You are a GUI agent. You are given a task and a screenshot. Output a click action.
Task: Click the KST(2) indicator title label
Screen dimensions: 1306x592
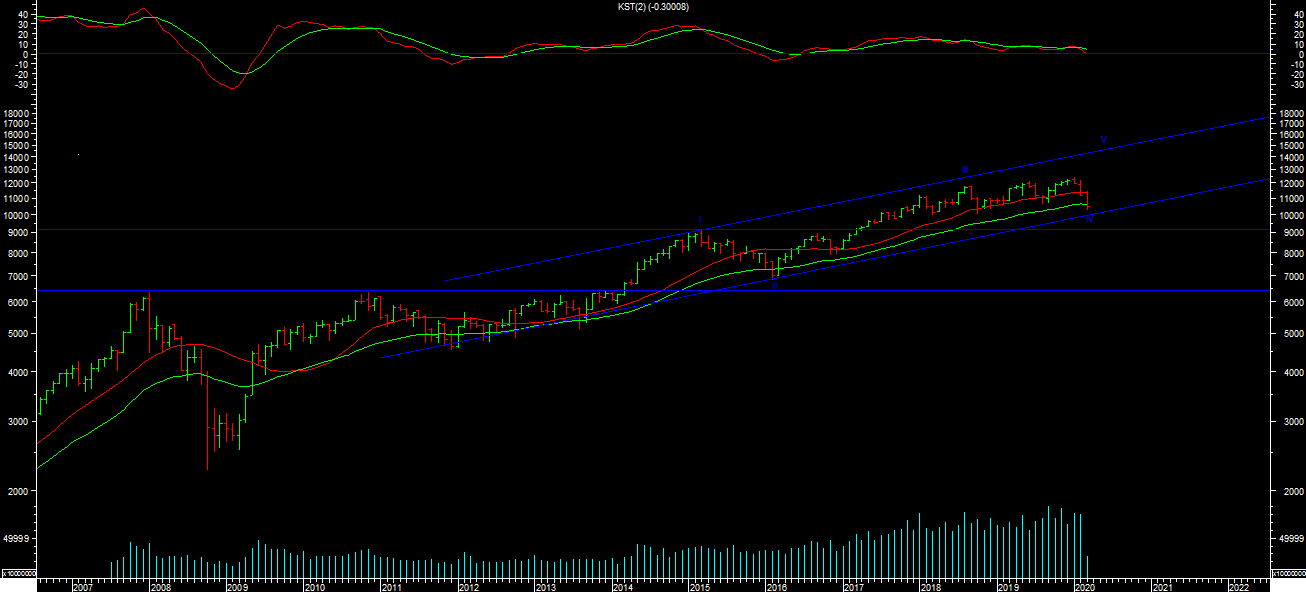click(653, 7)
